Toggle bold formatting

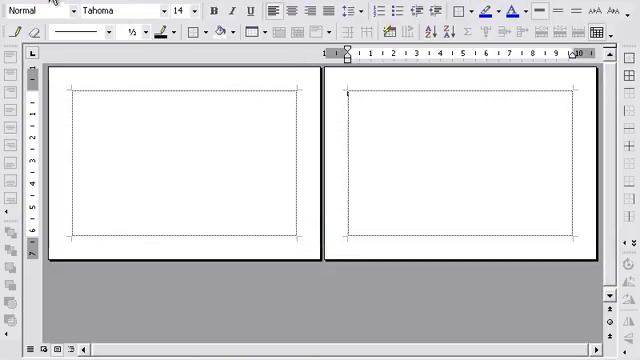coord(214,11)
